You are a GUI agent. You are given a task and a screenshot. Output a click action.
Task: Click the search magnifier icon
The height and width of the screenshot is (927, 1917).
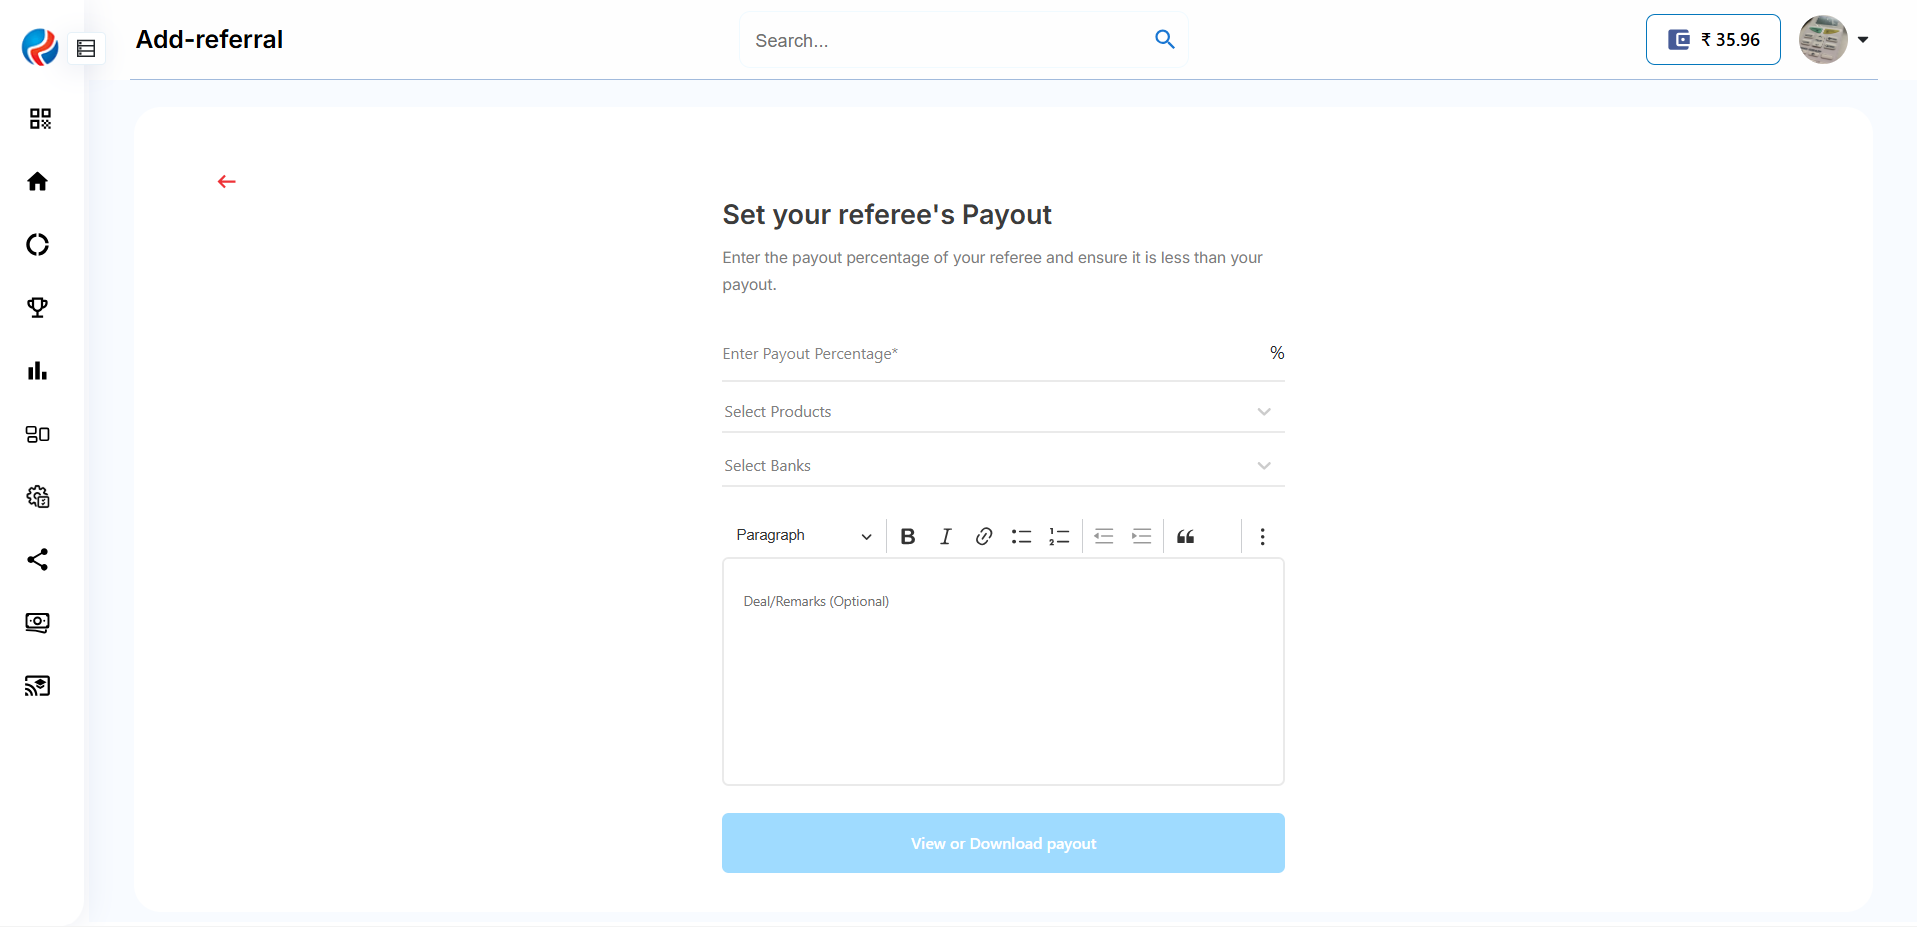[x=1164, y=39]
